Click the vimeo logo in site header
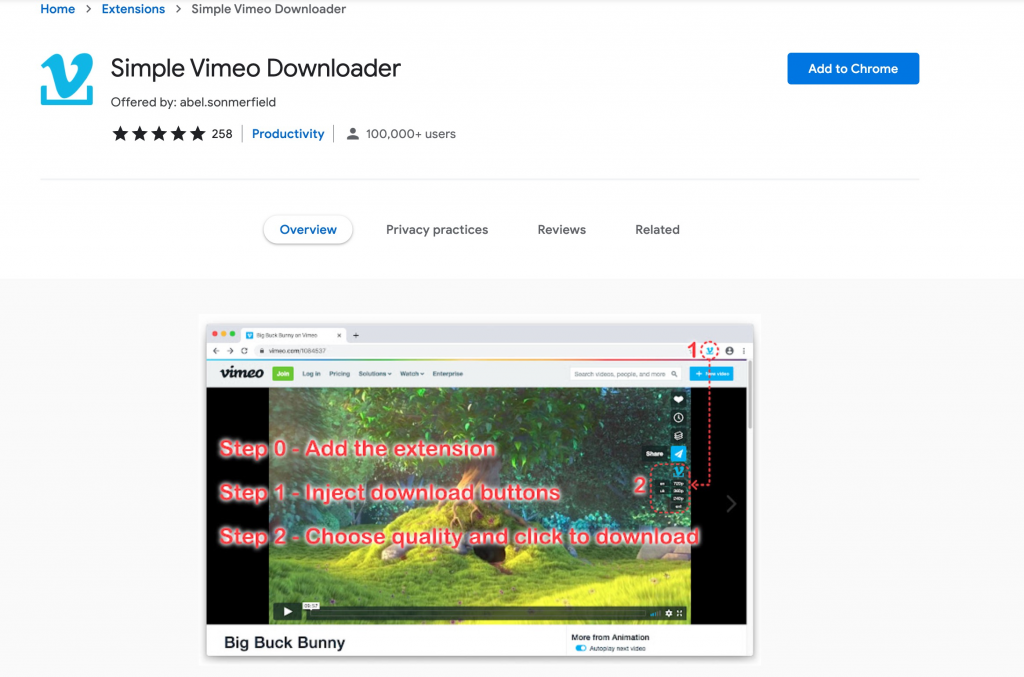Screen dimensions: 1024x677 pyautogui.click(x=242, y=373)
